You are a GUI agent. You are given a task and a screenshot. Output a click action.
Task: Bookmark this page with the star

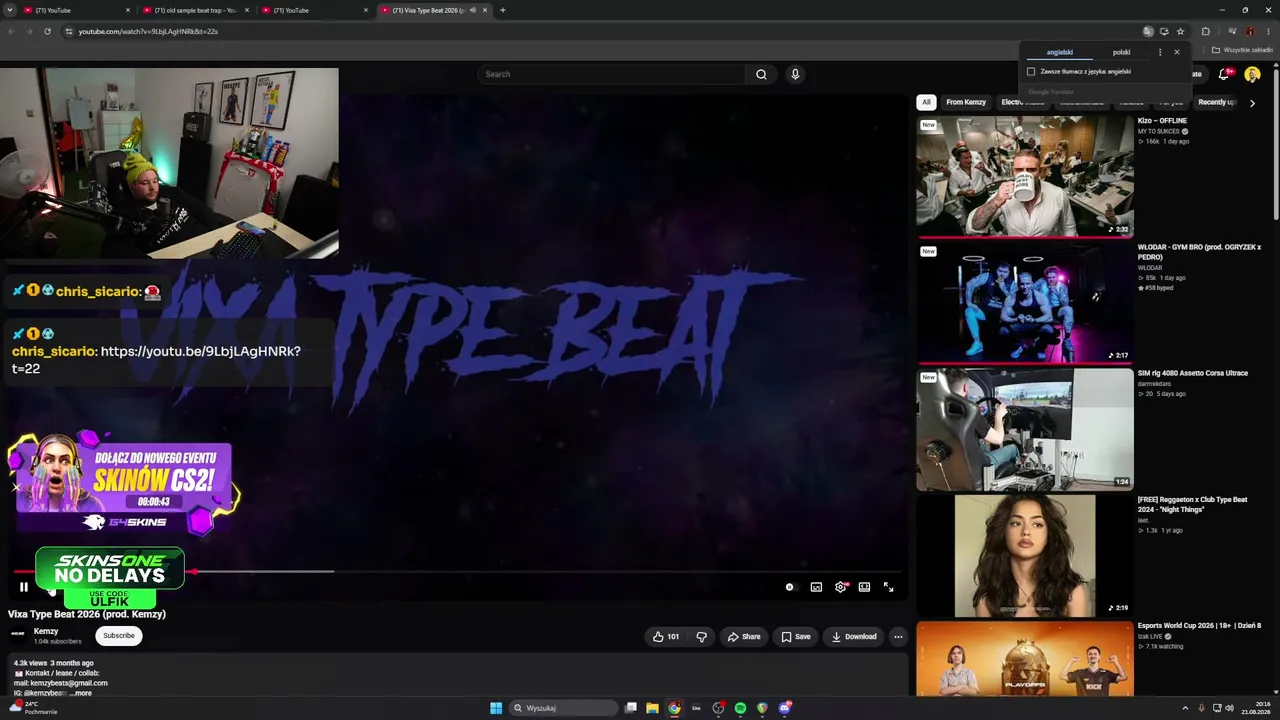click(1180, 31)
